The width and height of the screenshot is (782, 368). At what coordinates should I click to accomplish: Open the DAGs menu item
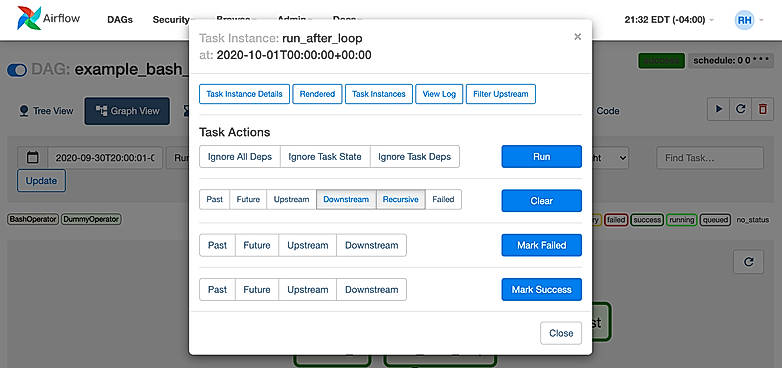pos(120,20)
